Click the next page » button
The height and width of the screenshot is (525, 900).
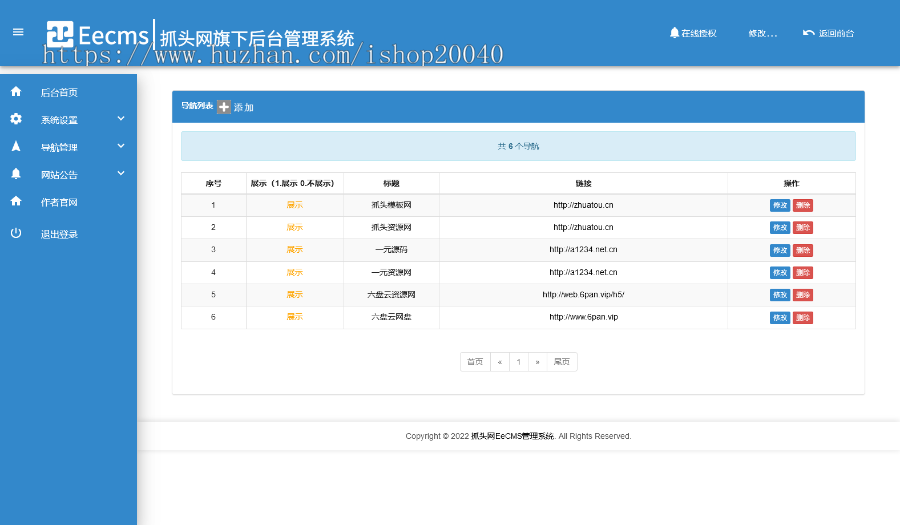(x=538, y=362)
